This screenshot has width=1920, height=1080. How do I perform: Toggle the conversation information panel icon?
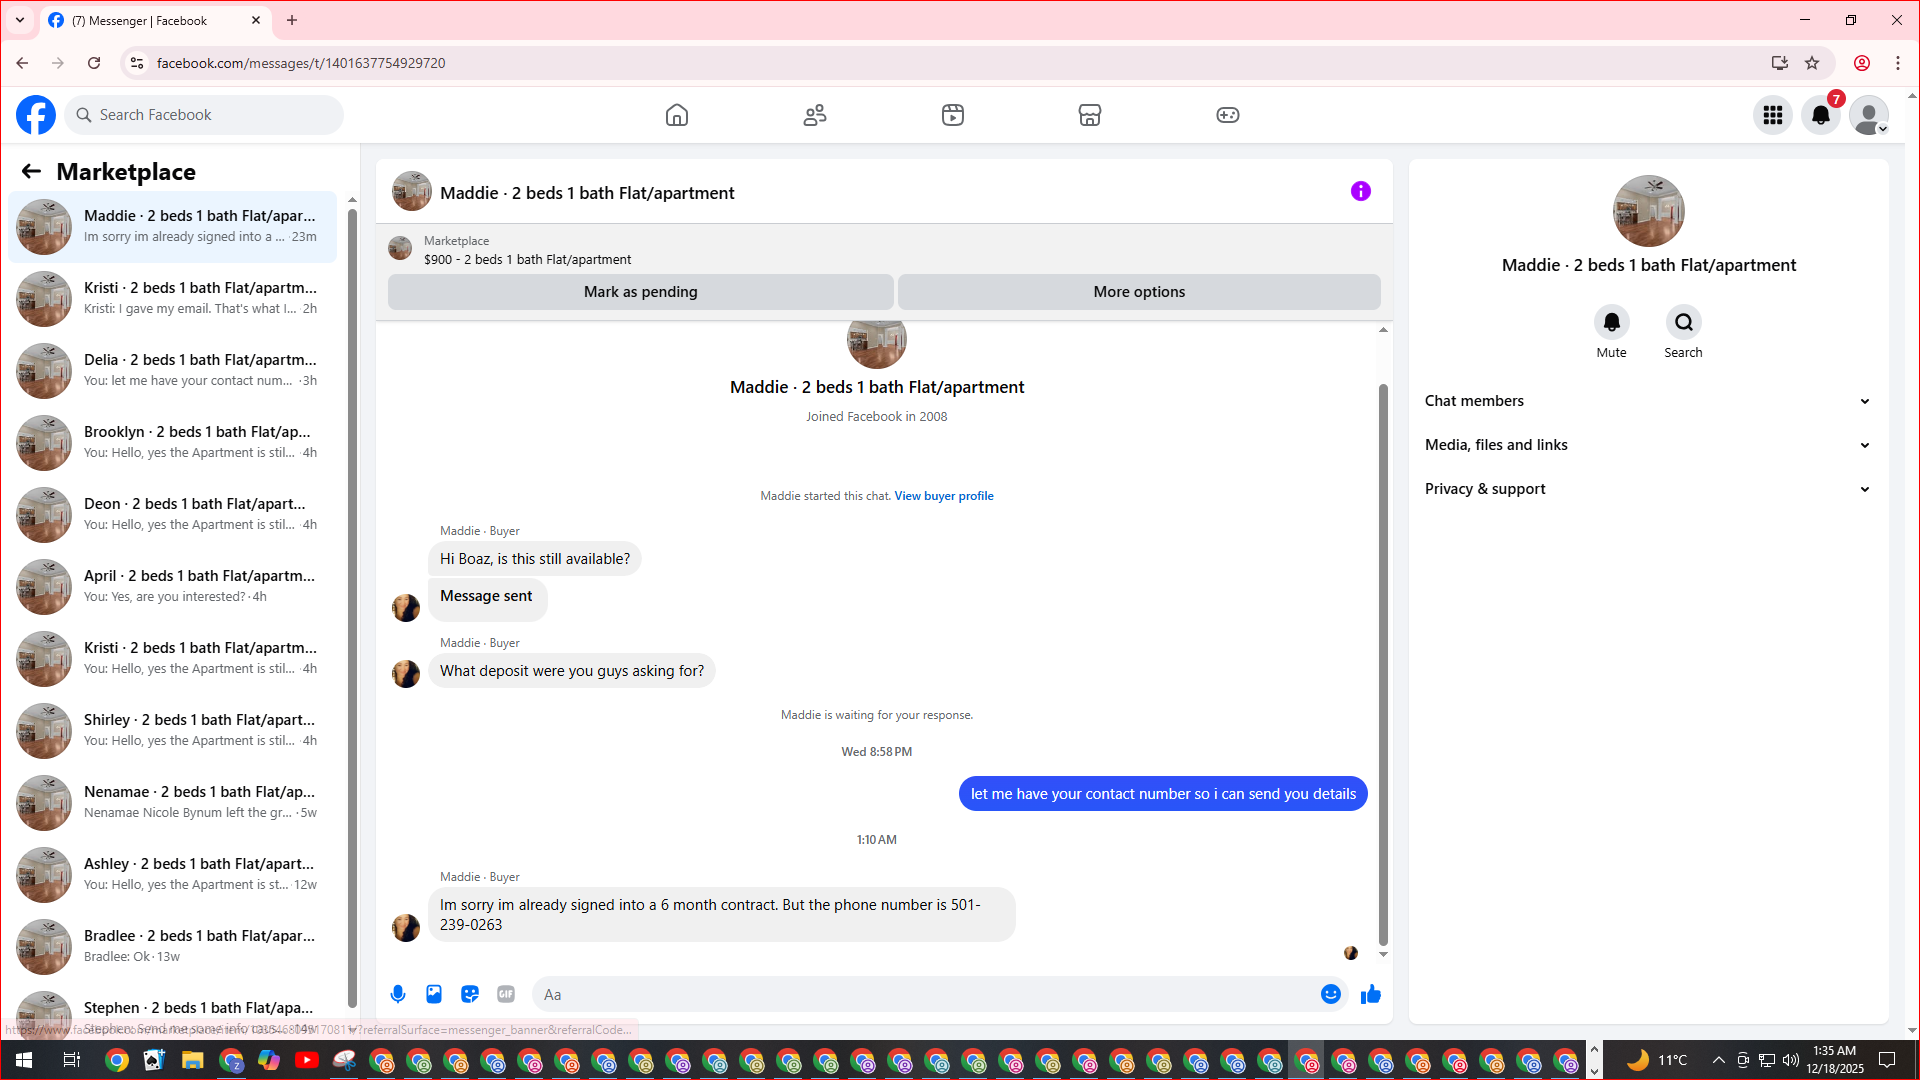pyautogui.click(x=1361, y=191)
